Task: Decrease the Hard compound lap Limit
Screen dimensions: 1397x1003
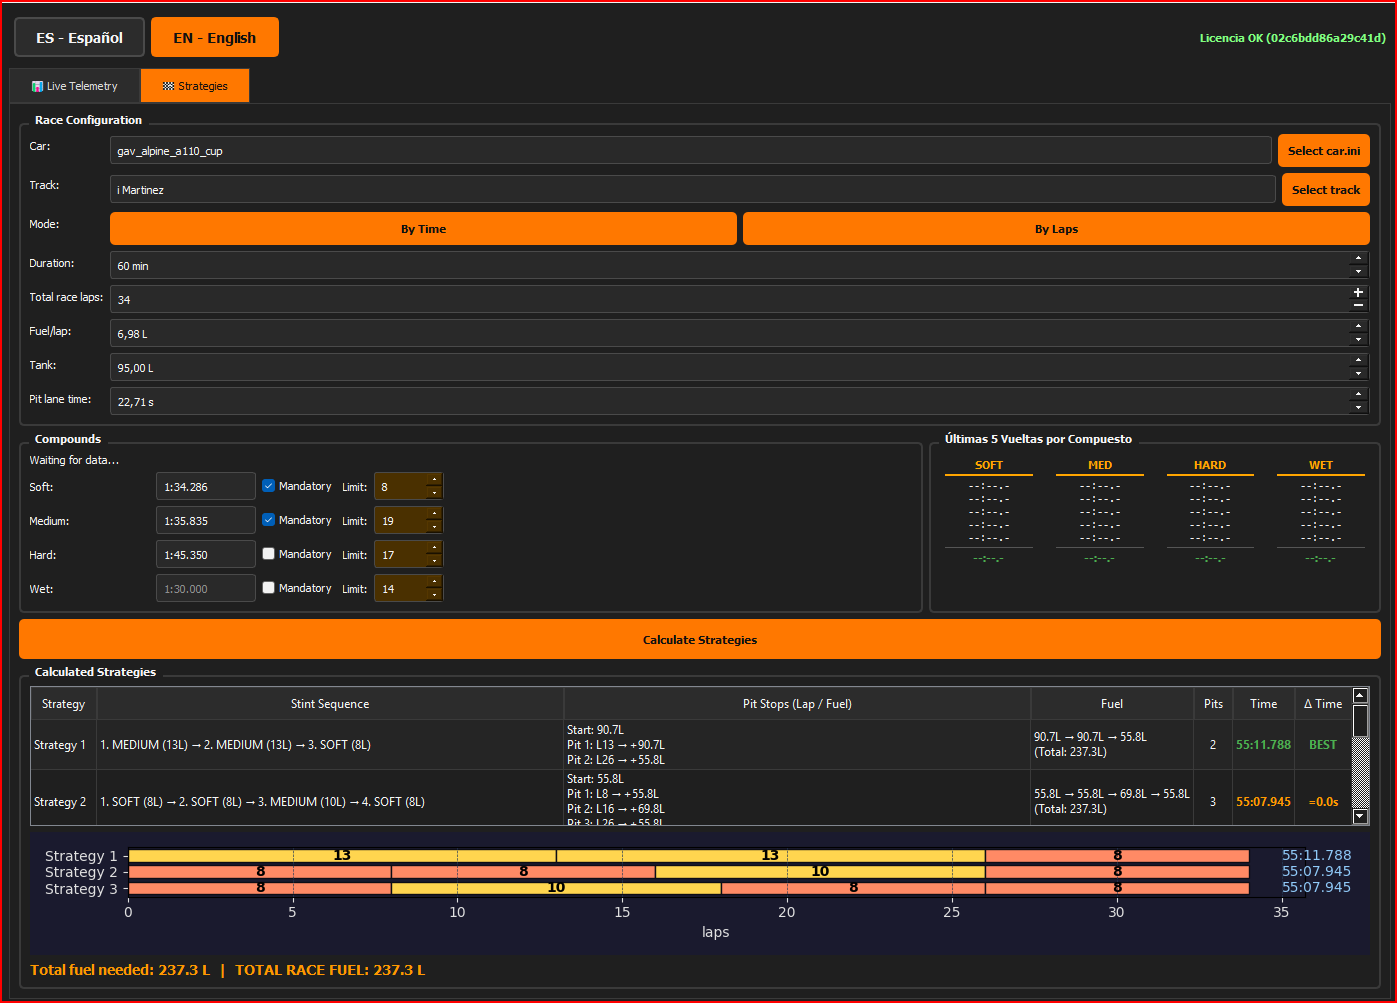Action: tap(434, 561)
